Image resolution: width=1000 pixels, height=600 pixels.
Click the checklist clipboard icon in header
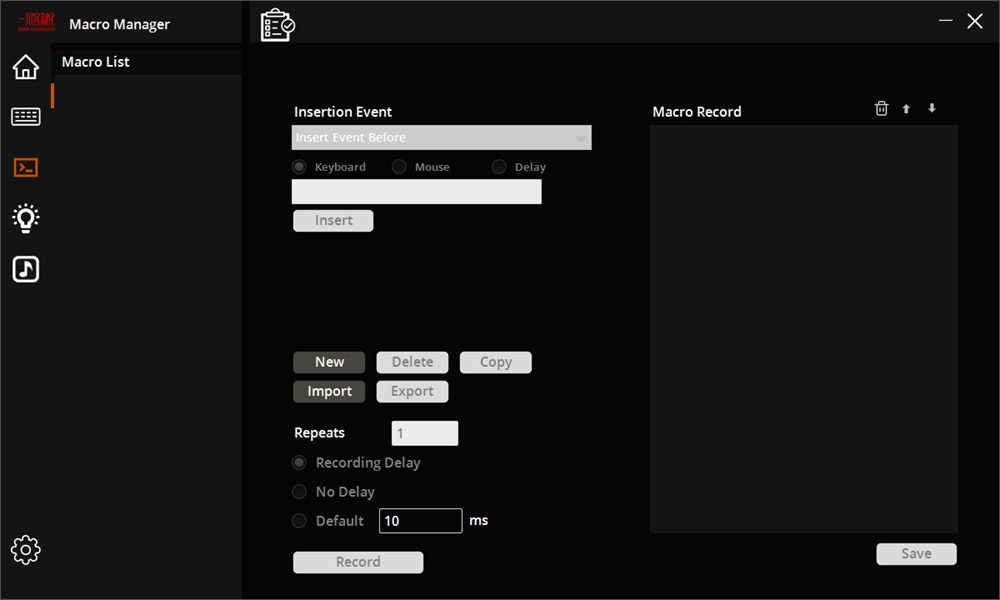click(x=277, y=25)
